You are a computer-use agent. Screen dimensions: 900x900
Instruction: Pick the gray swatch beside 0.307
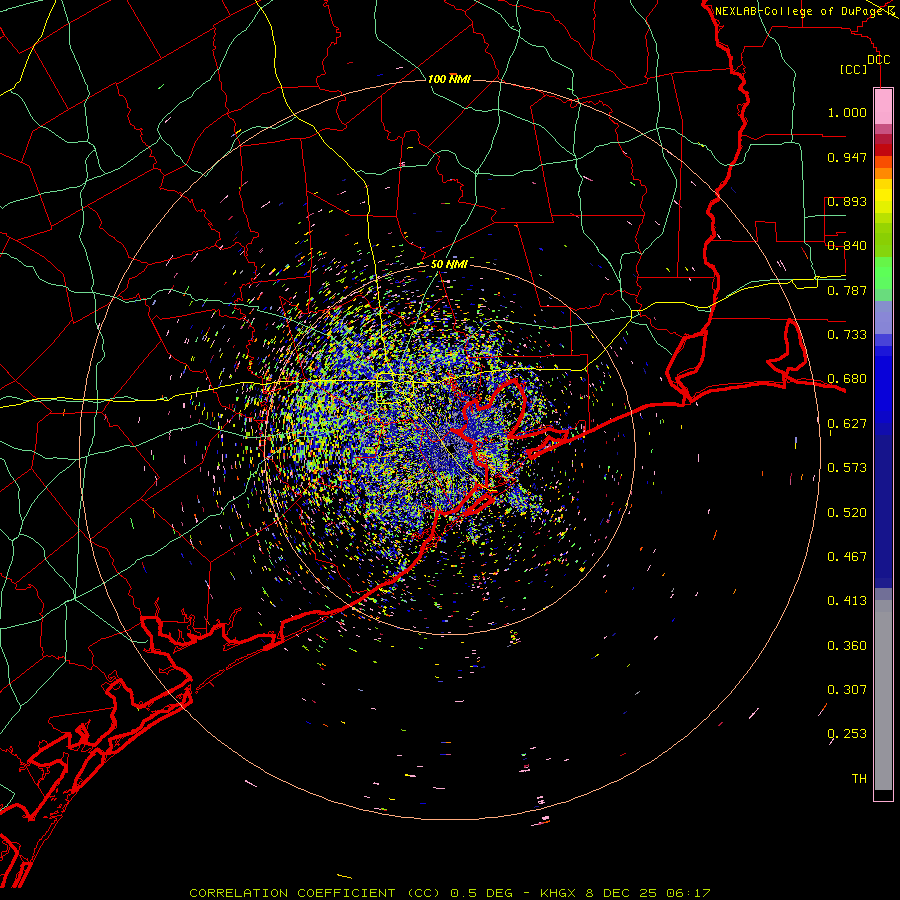tap(883, 695)
